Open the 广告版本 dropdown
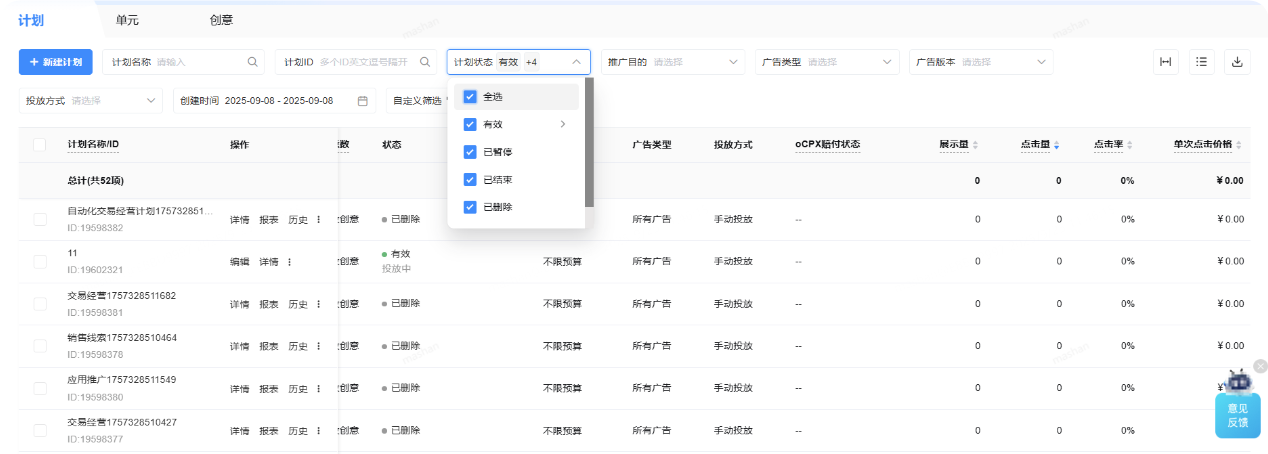Image resolution: width=1268 pixels, height=454 pixels. 982,62
